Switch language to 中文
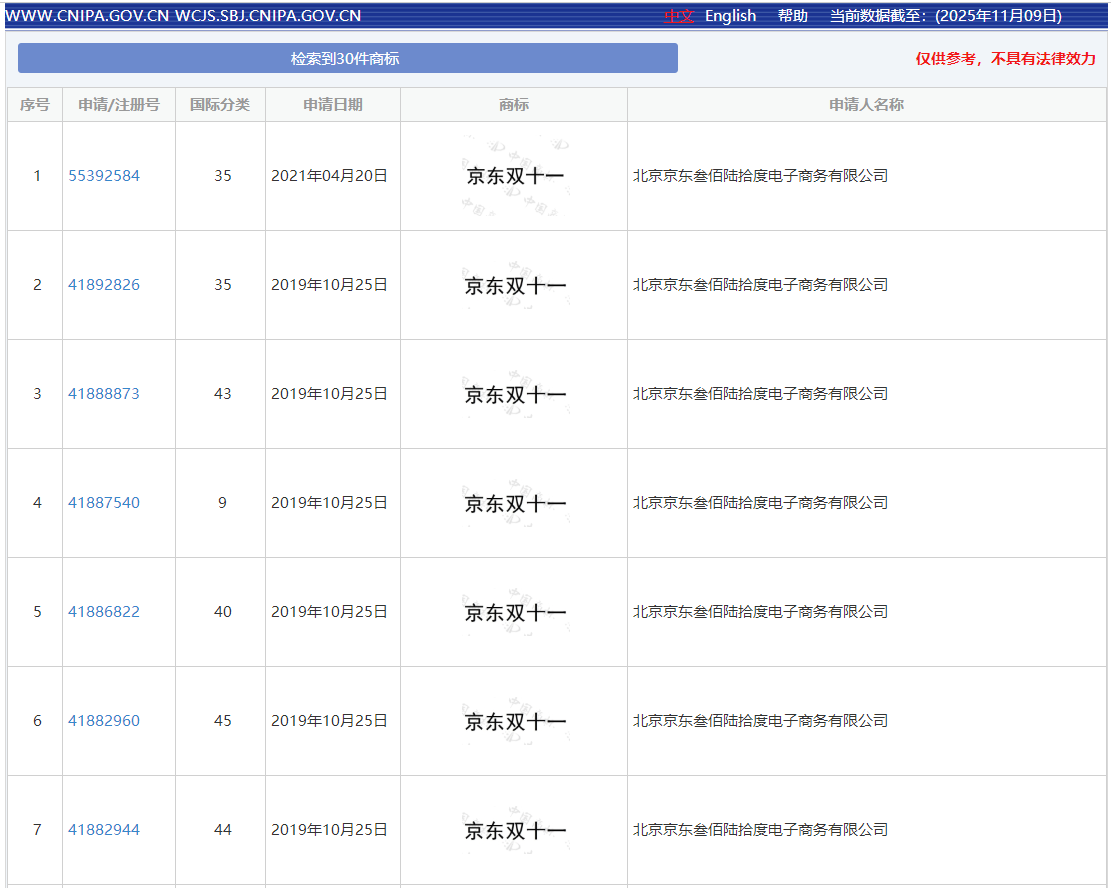 click(x=678, y=16)
